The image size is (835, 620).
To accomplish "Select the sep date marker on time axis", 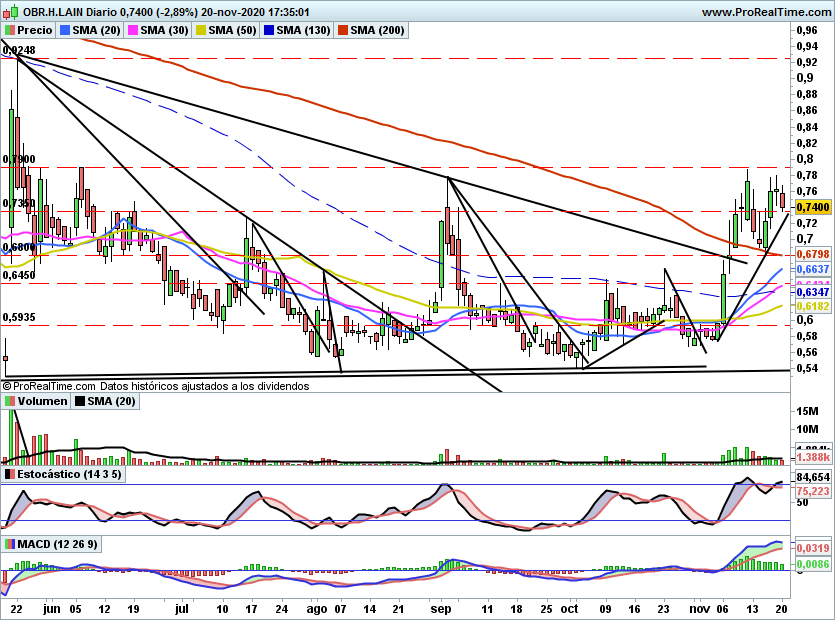I will 440,609.
